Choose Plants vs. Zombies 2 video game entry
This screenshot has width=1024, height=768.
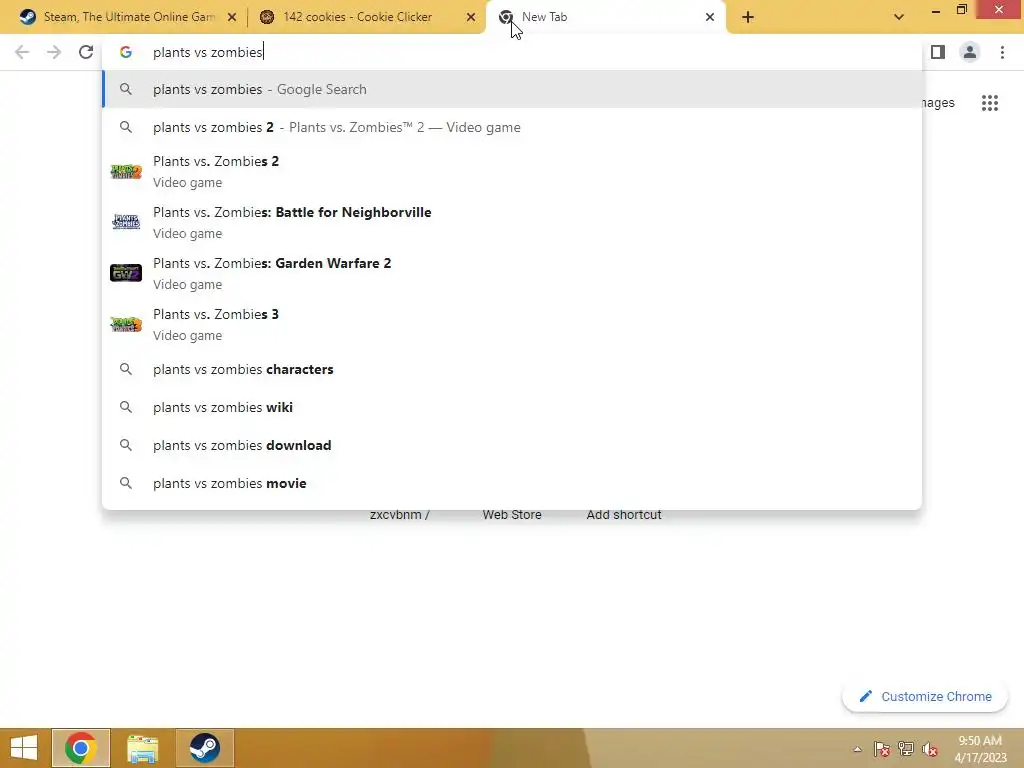tap(512, 172)
